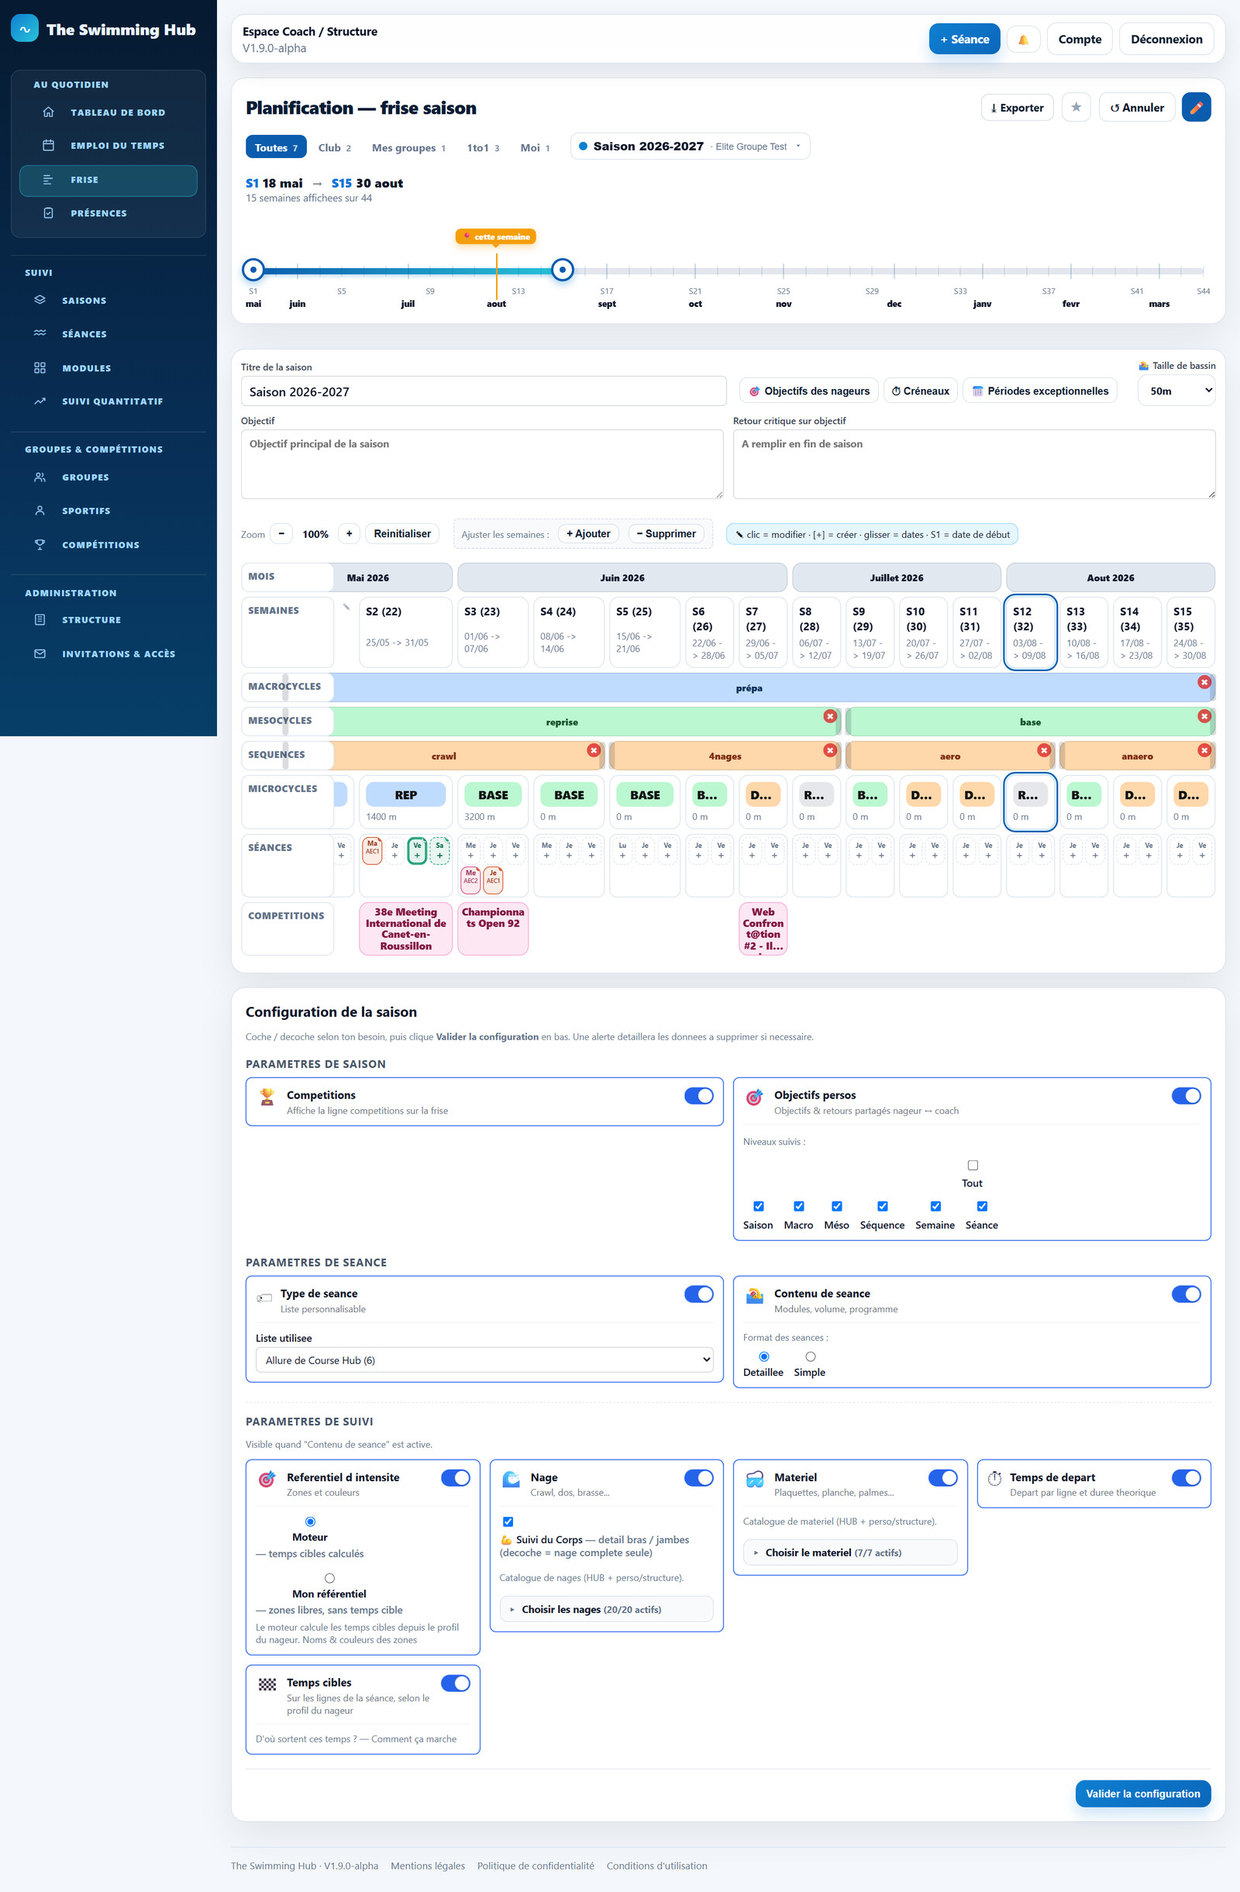This screenshot has width=1240, height=1892.
Task: Click the Exporter button
Action: [x=1017, y=108]
